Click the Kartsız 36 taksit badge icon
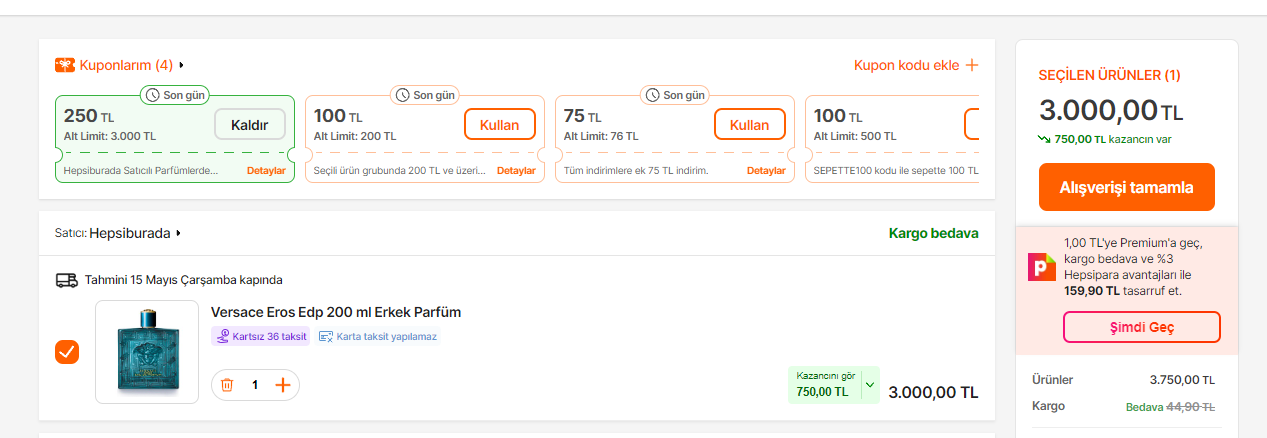Viewport: 1267px width, 438px height. 222,336
